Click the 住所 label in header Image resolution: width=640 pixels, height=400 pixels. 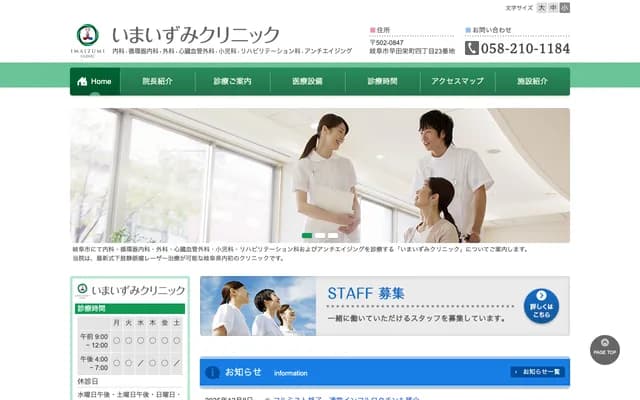[383, 30]
